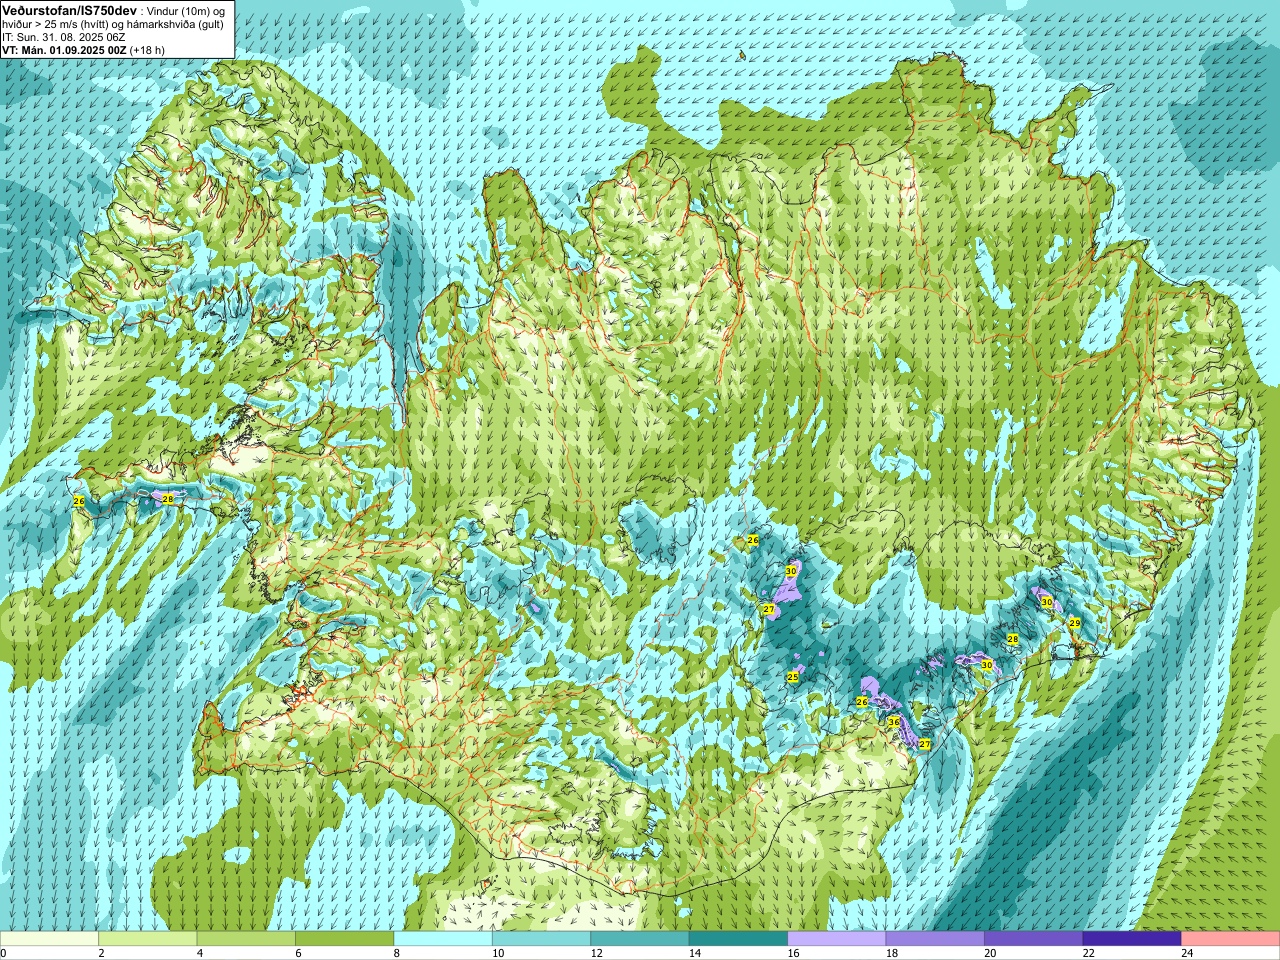Click the '(+18 h)' forecast offset text
The image size is (1280, 960).
click(x=147, y=50)
